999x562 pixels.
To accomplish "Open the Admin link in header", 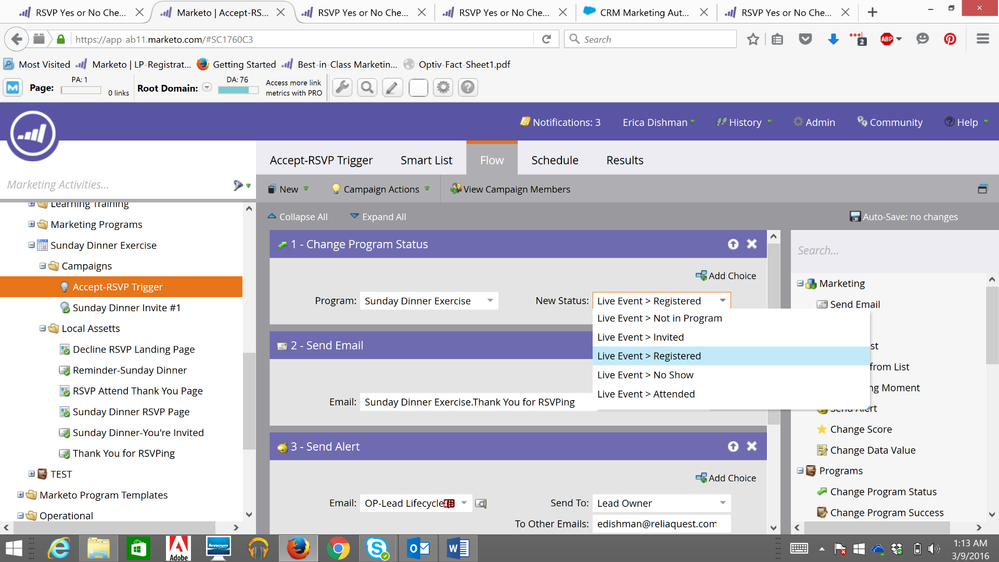I will 814,122.
